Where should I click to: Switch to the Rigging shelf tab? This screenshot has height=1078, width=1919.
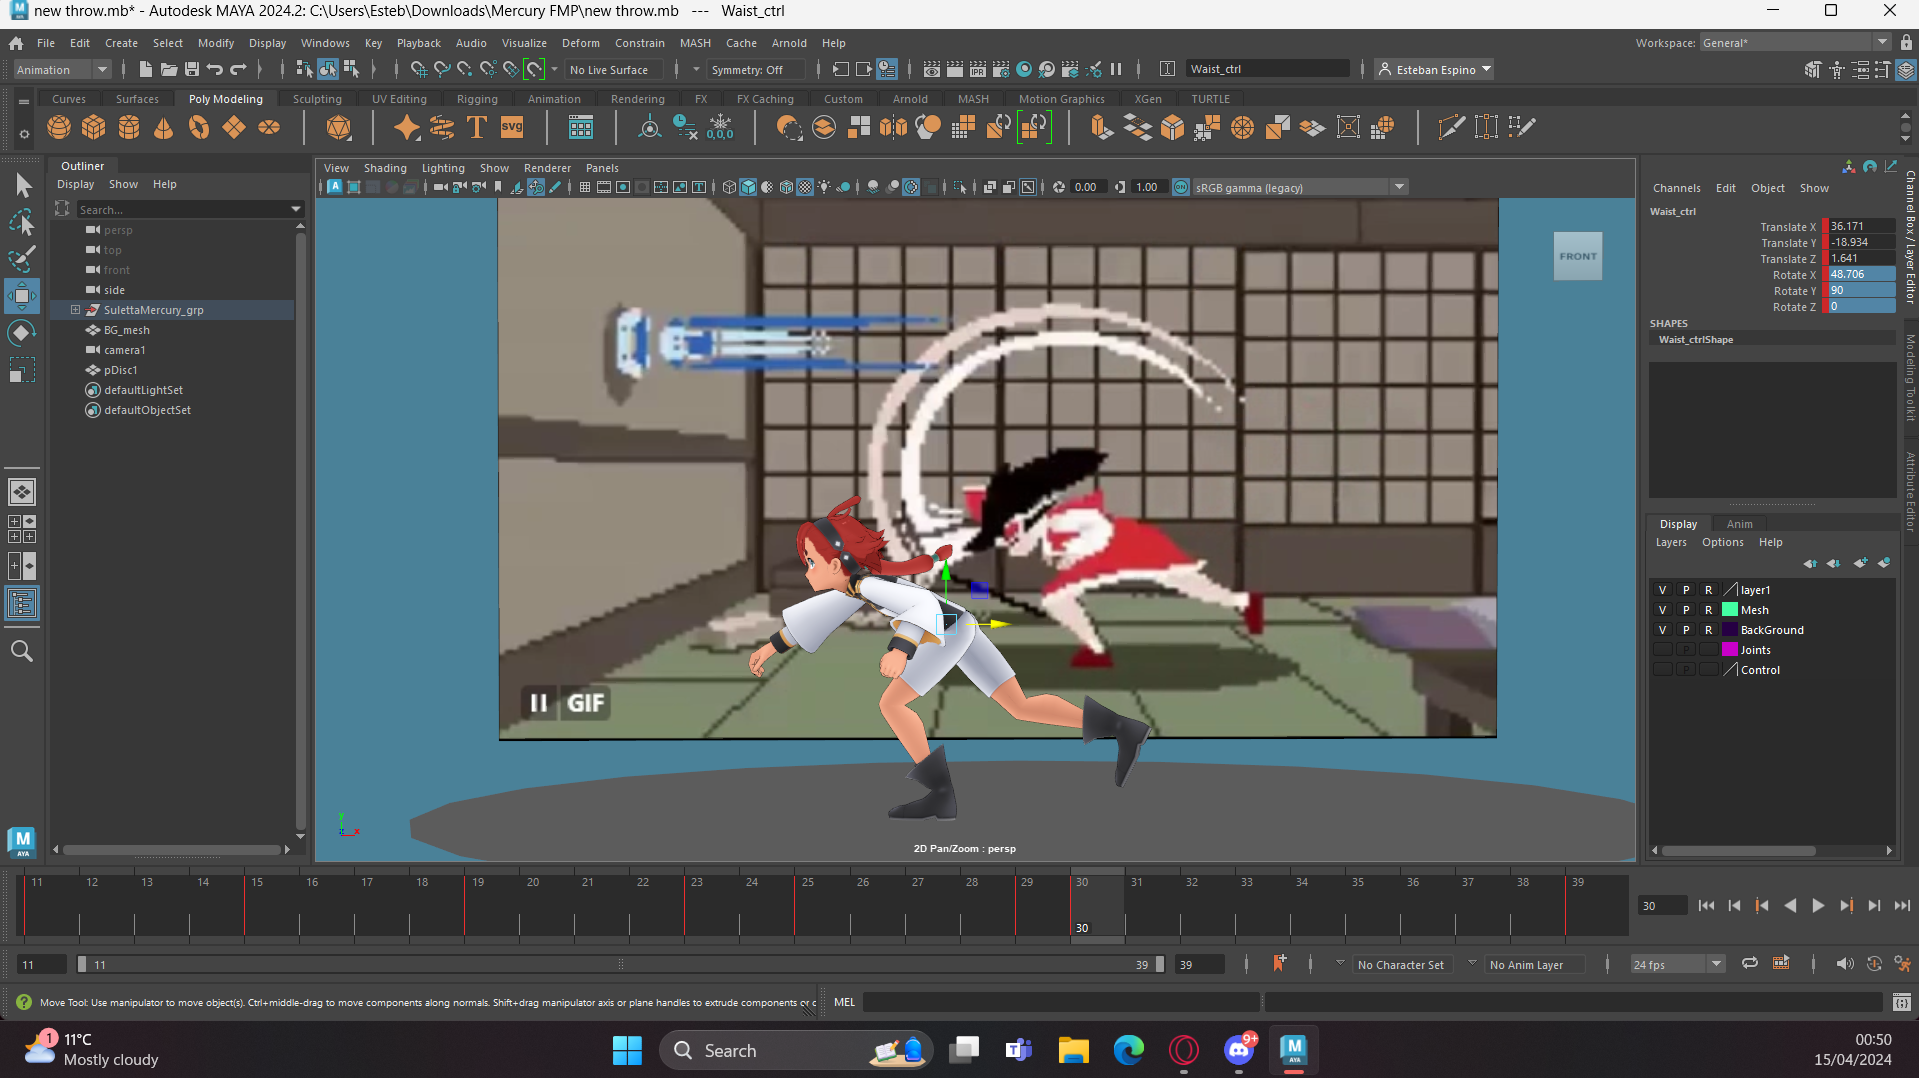click(477, 99)
